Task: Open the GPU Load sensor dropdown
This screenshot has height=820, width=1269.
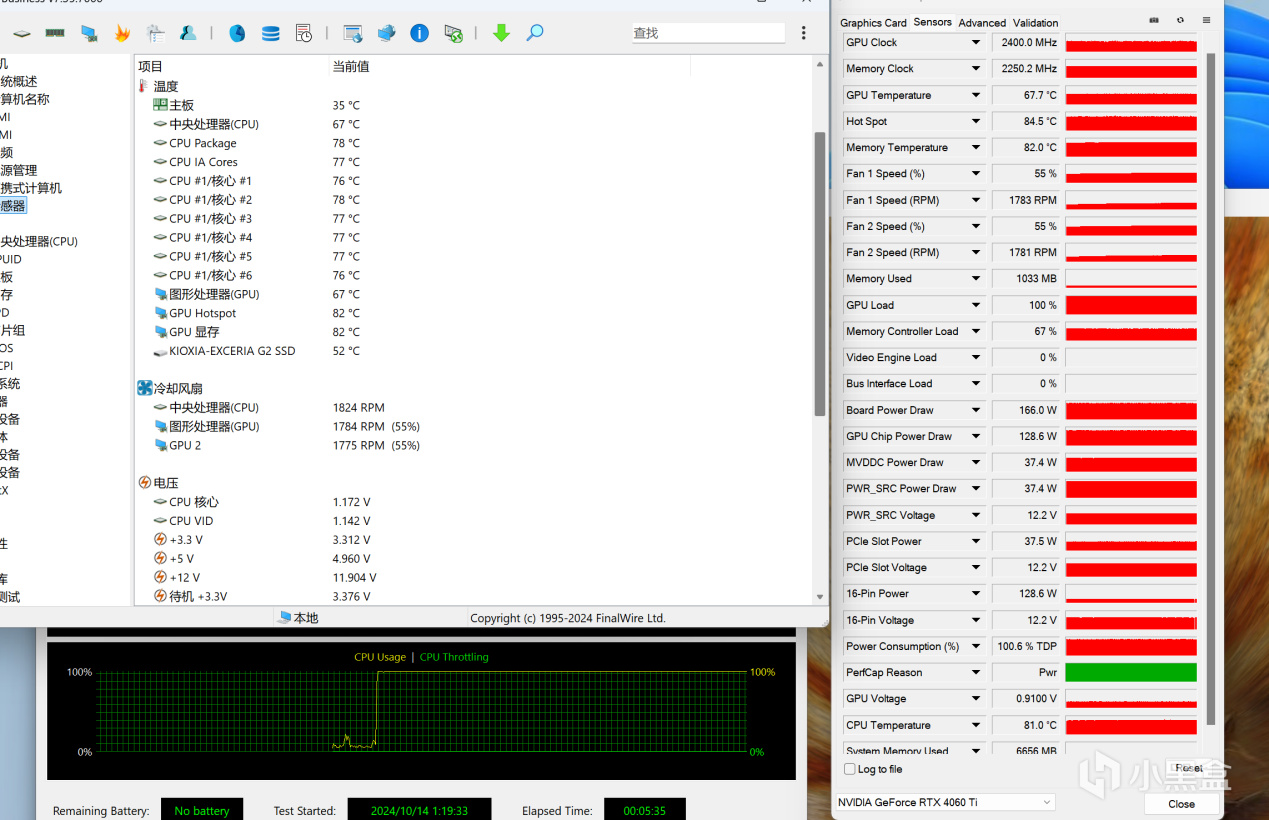Action: 976,305
